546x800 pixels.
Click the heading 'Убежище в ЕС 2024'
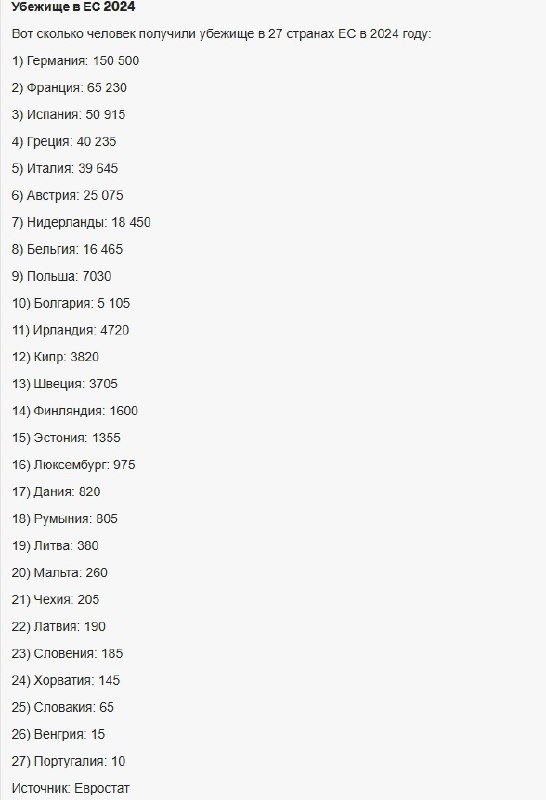pyautogui.click(x=73, y=7)
